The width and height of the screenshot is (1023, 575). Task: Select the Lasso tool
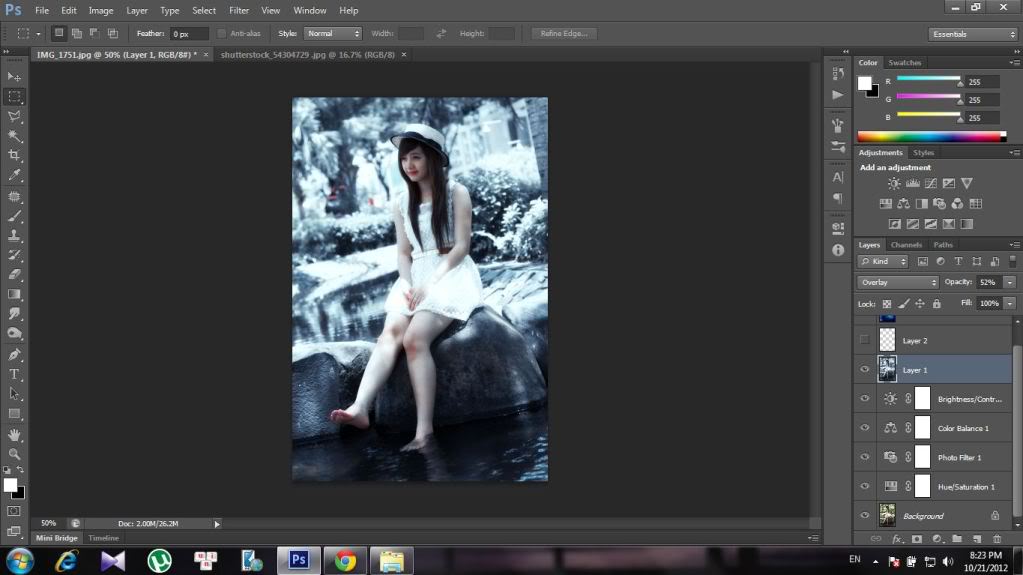click(x=14, y=116)
